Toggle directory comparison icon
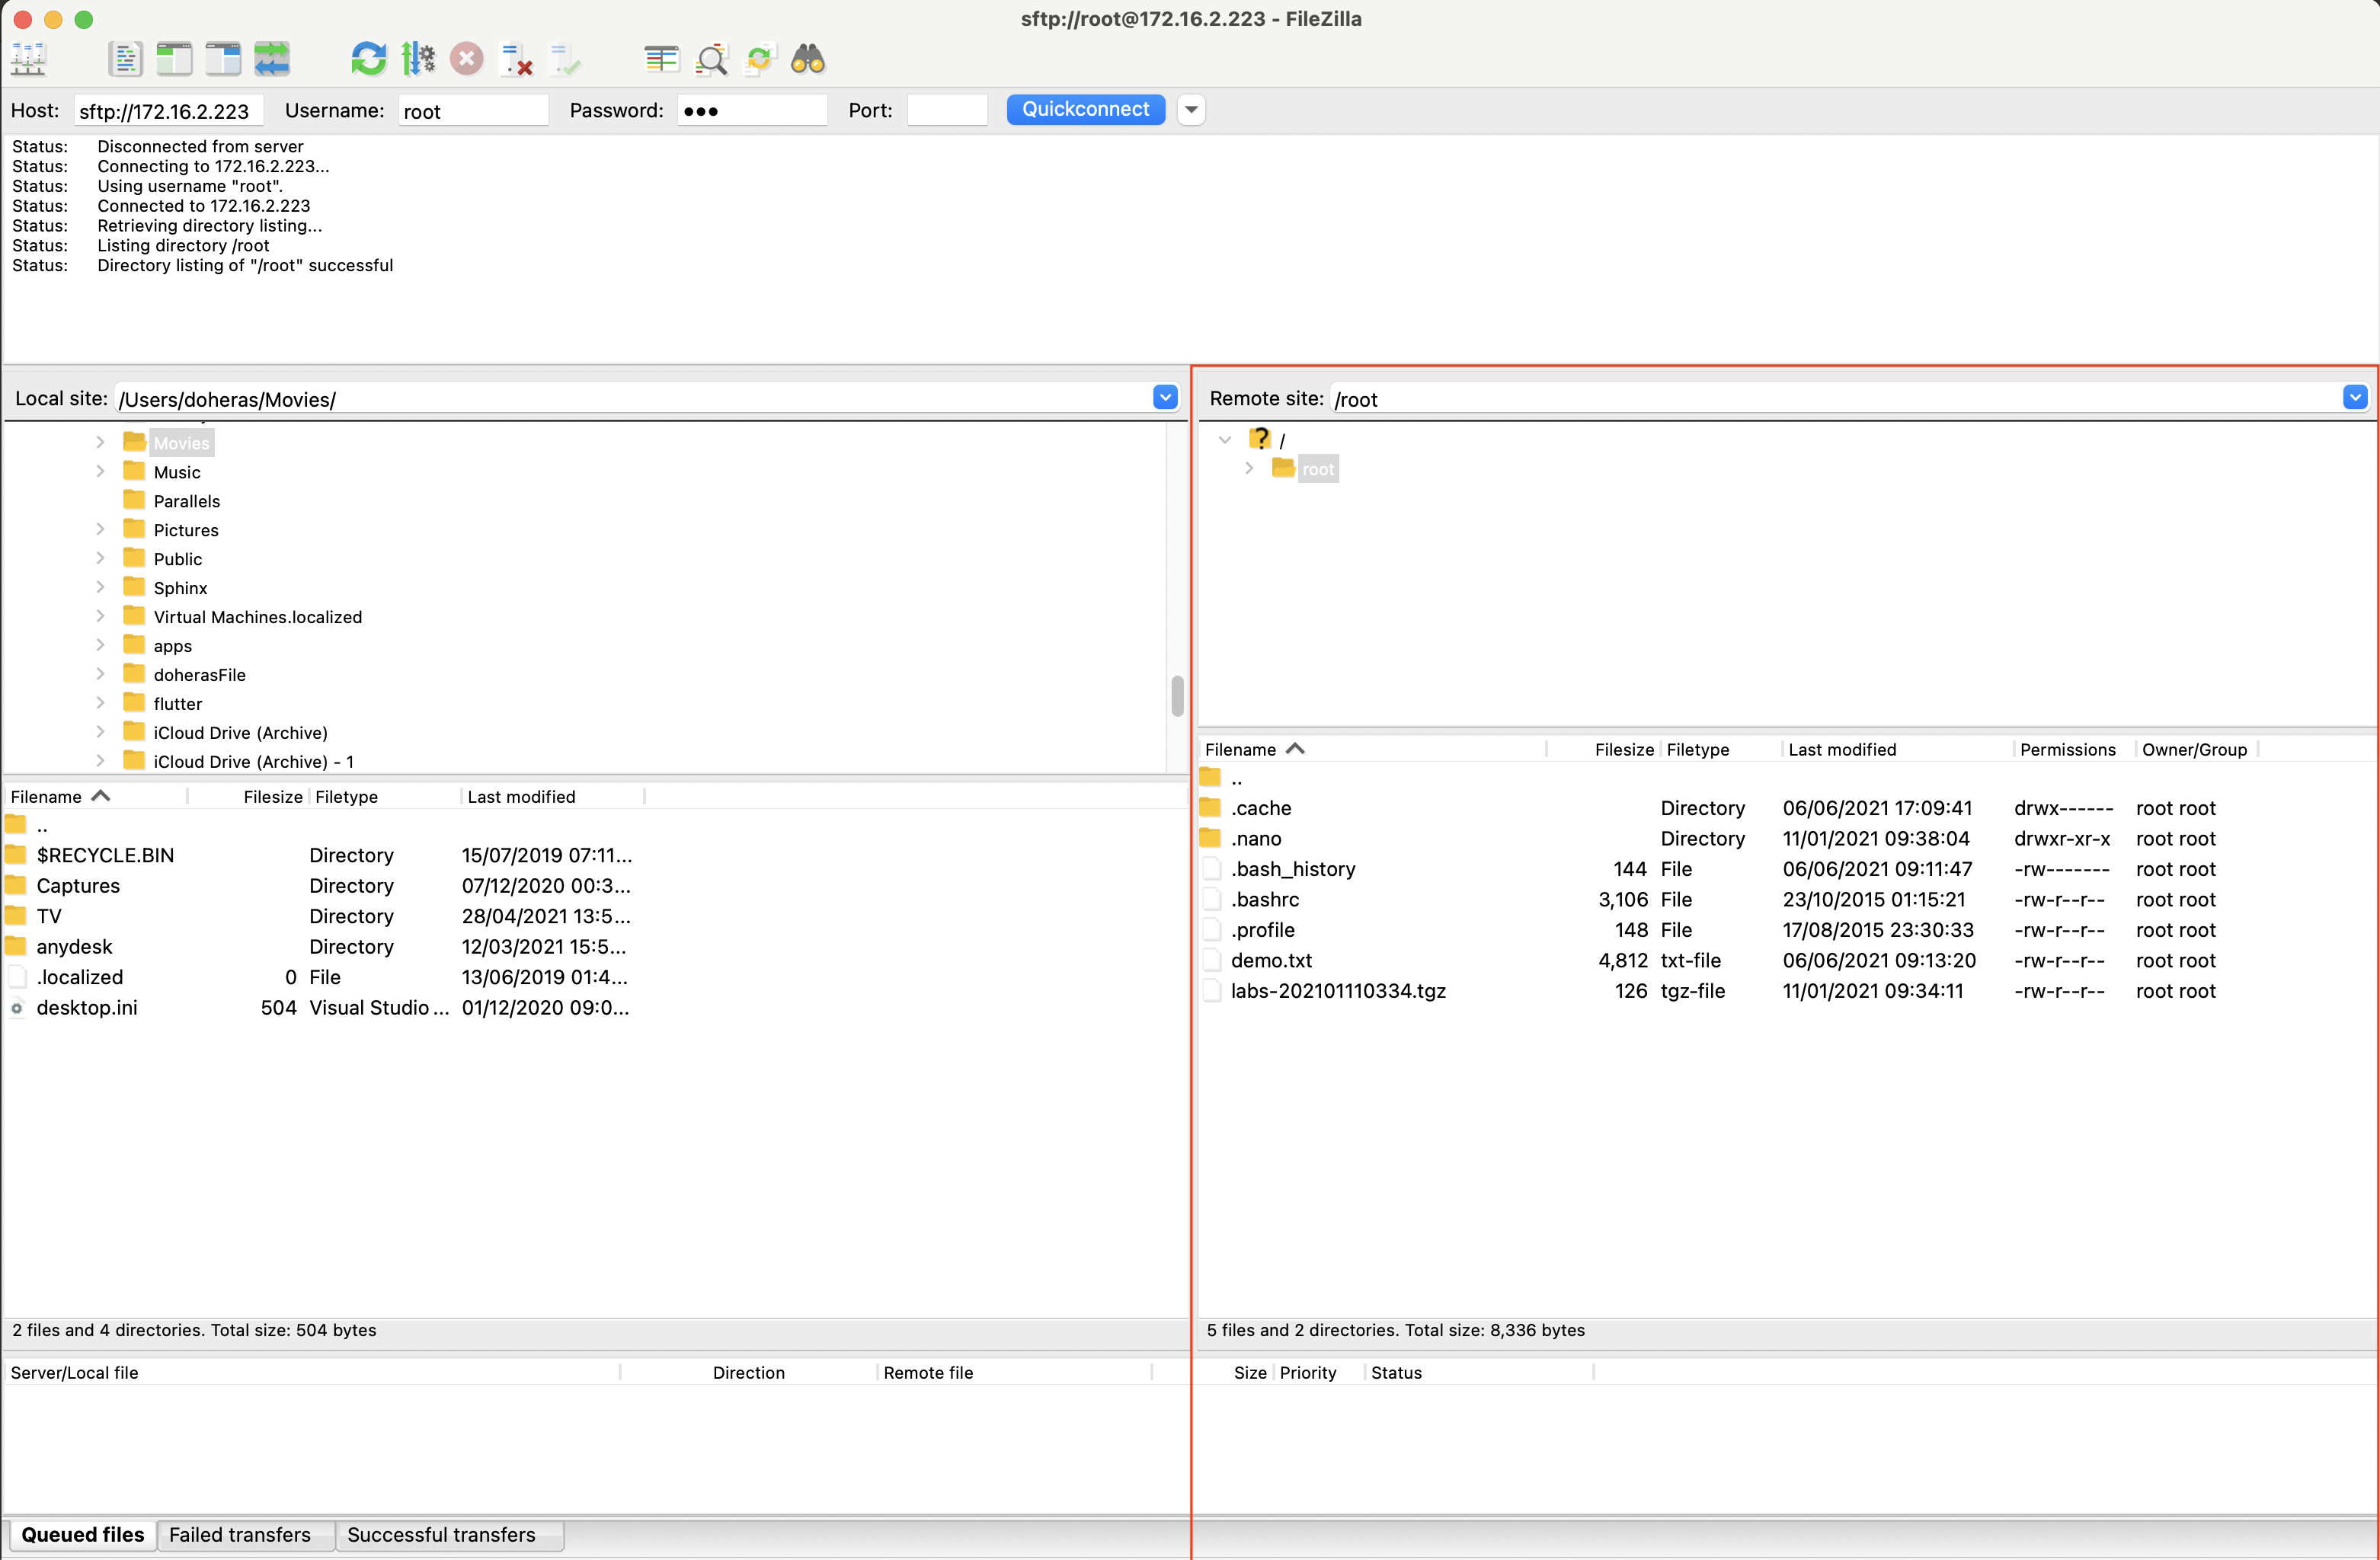Image resolution: width=2380 pixels, height=1560 pixels. pos(711,60)
